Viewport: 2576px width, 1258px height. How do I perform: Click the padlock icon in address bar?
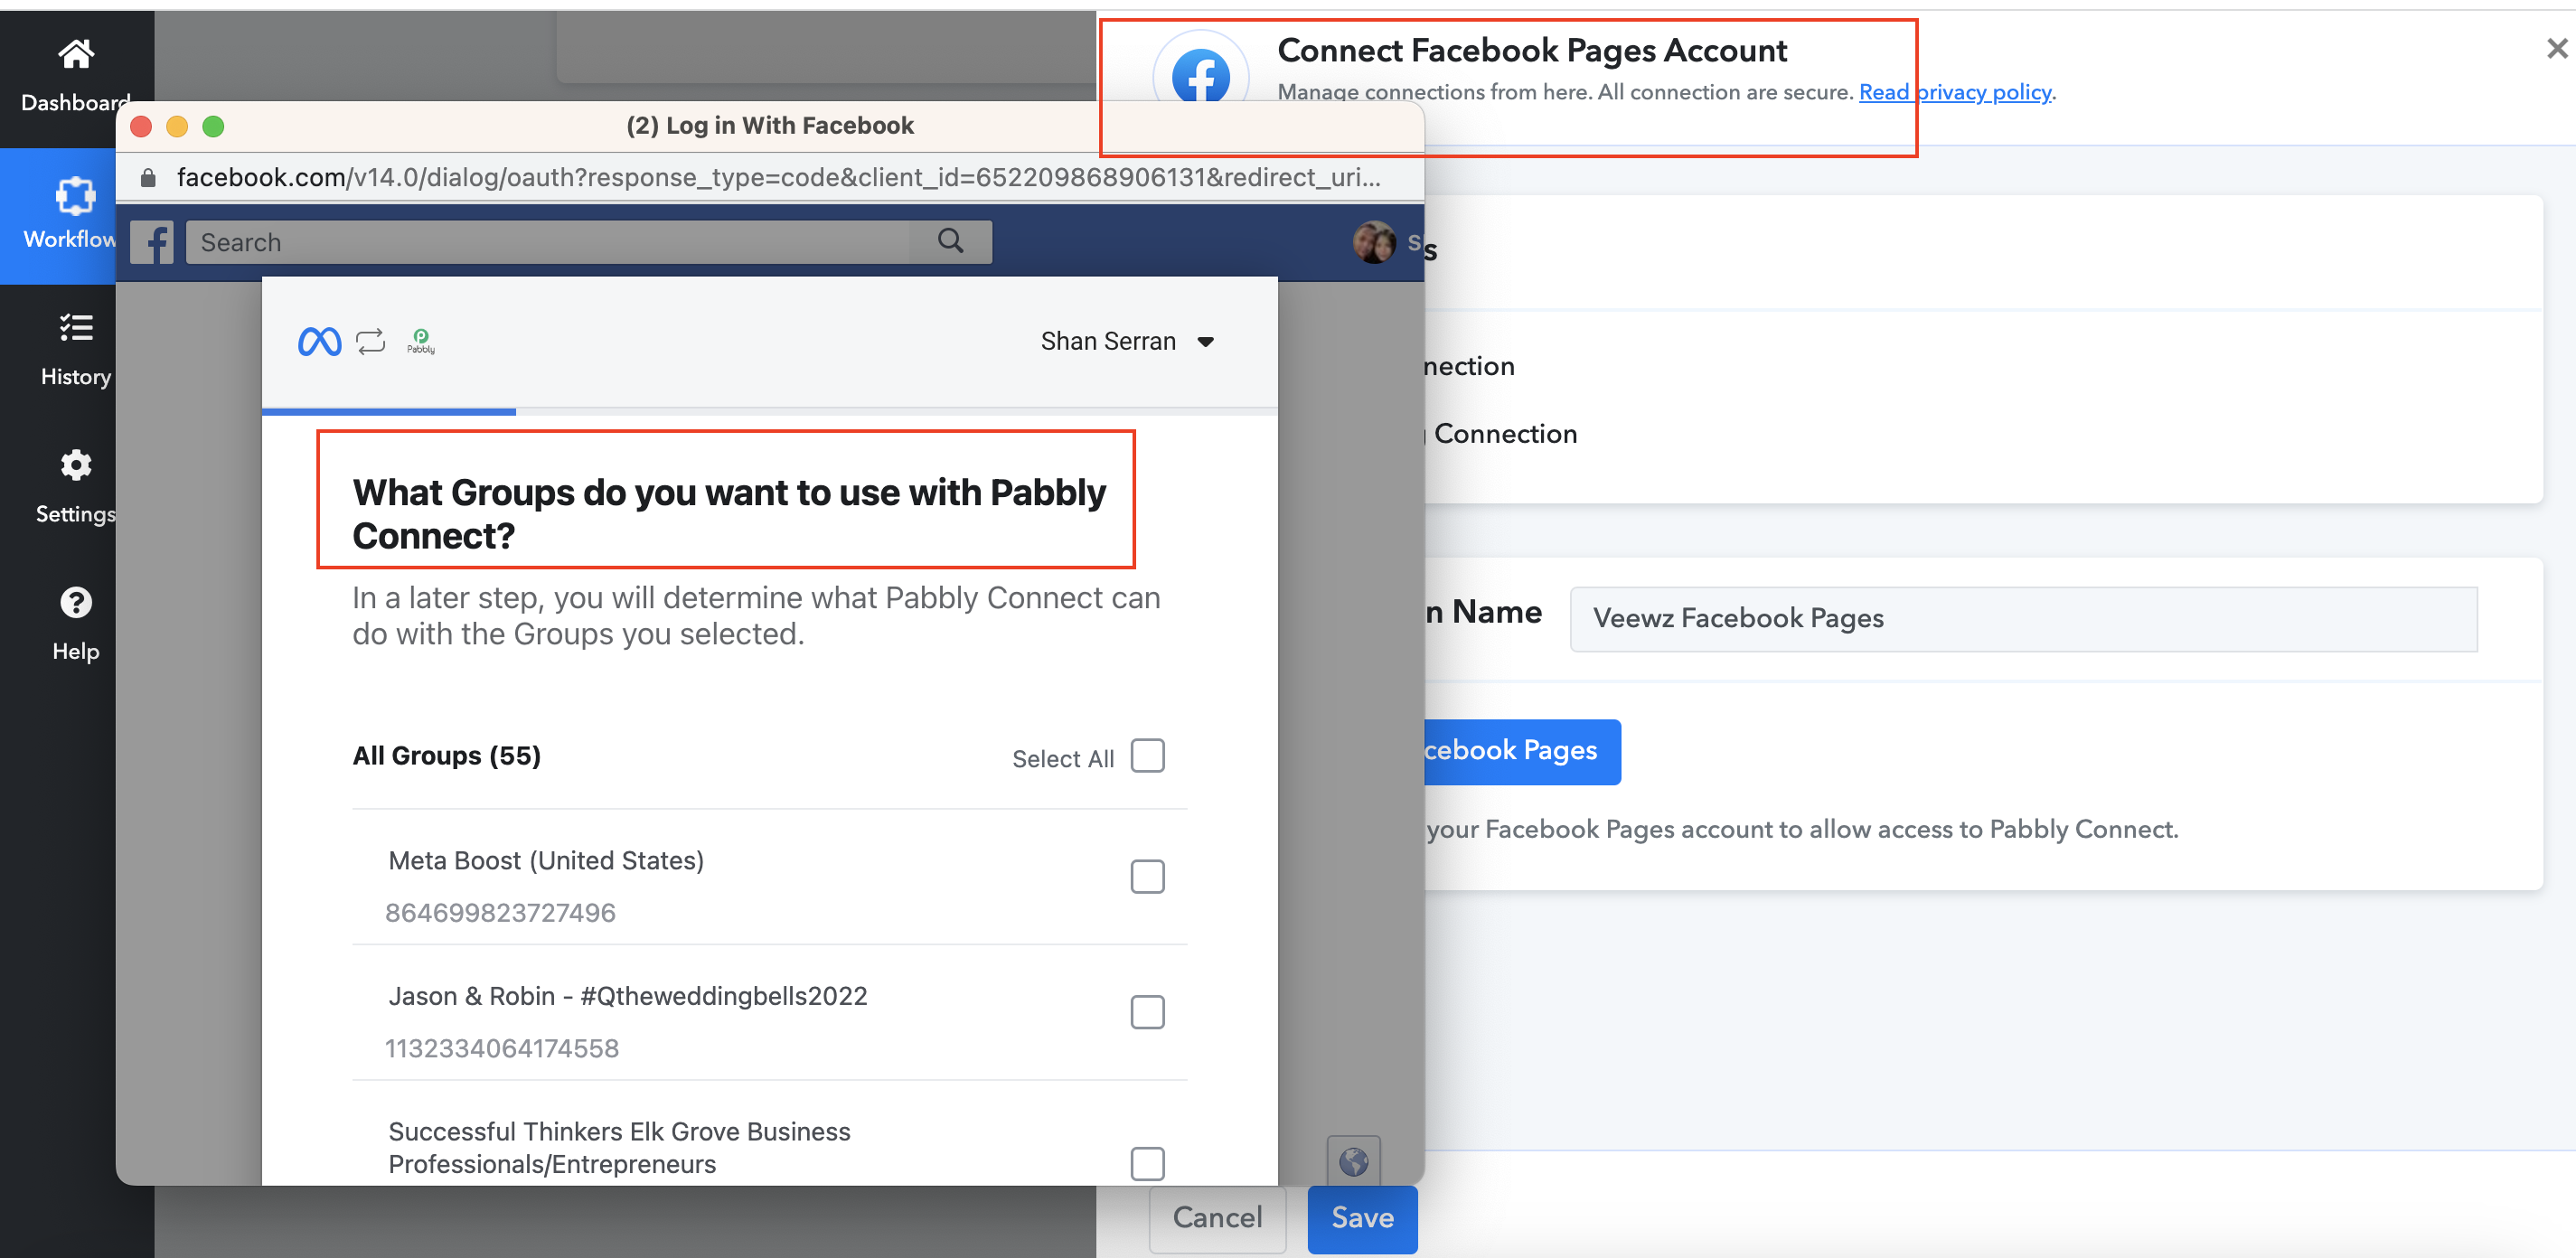pos(148,178)
